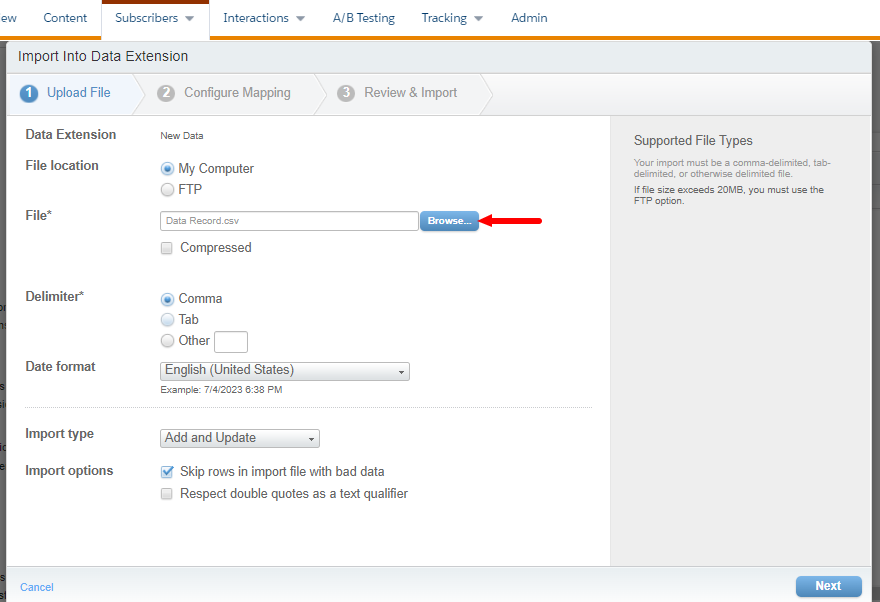Image resolution: width=880 pixels, height=602 pixels.
Task: Click the Next button
Action: [827, 586]
